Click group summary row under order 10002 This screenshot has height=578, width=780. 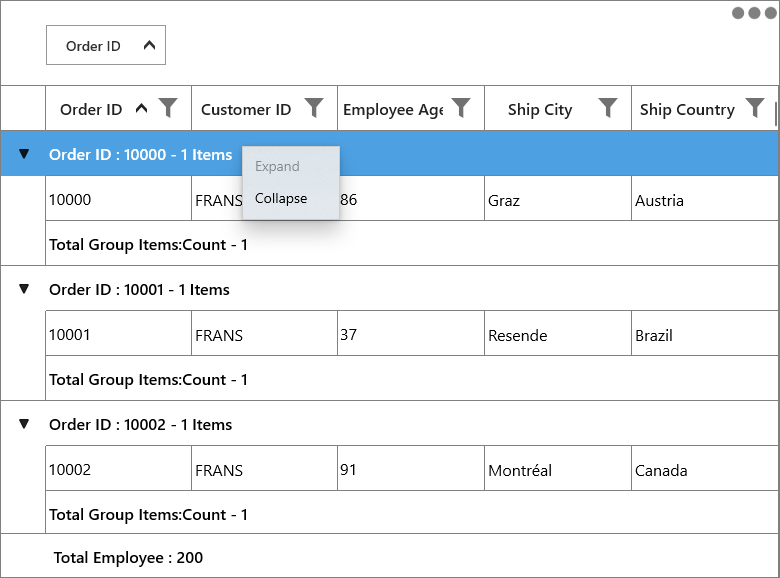pos(412,512)
